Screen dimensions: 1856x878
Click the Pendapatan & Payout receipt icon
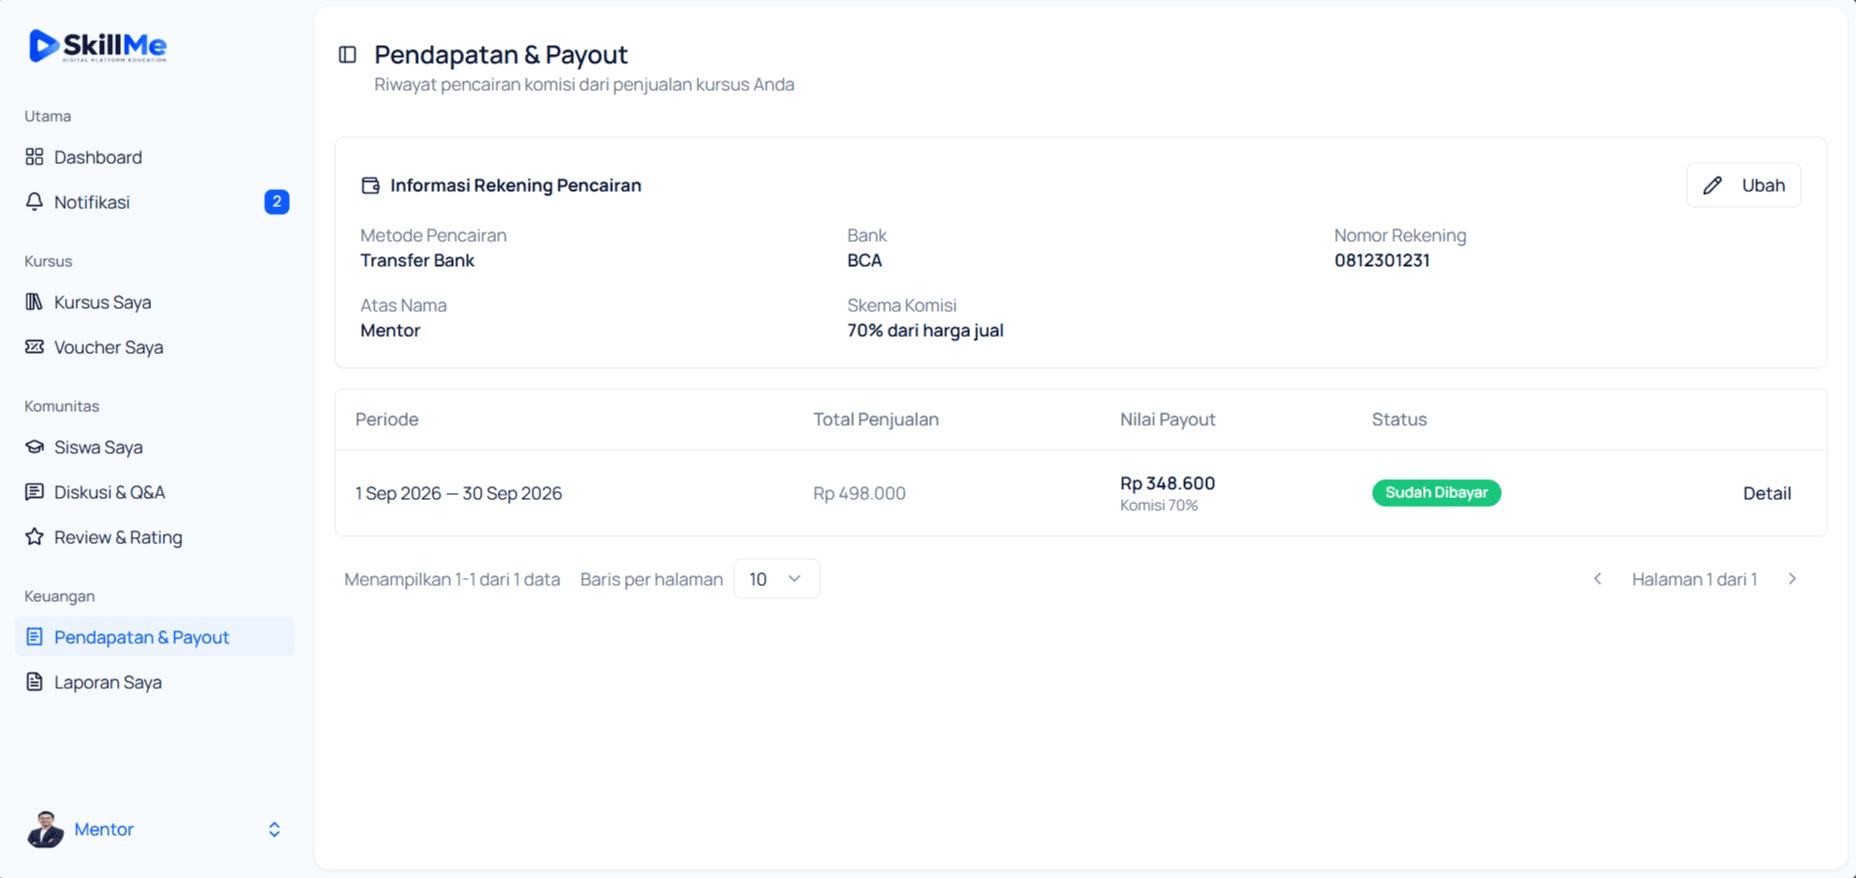34,637
